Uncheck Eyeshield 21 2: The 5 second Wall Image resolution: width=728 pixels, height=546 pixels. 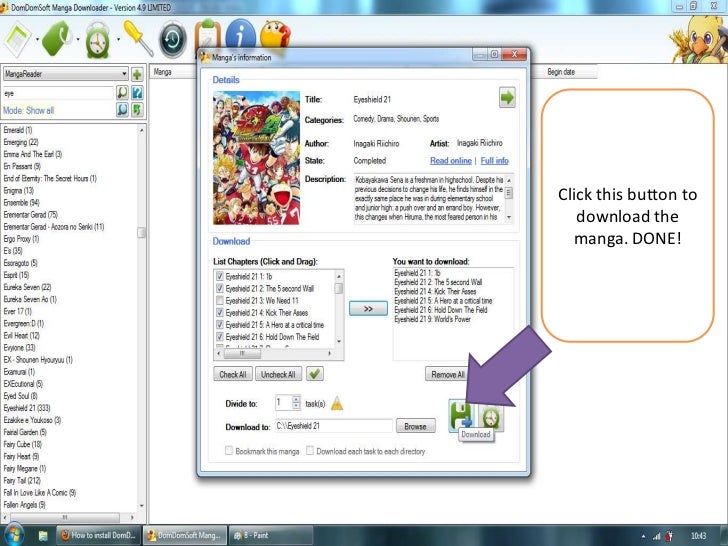(220, 288)
